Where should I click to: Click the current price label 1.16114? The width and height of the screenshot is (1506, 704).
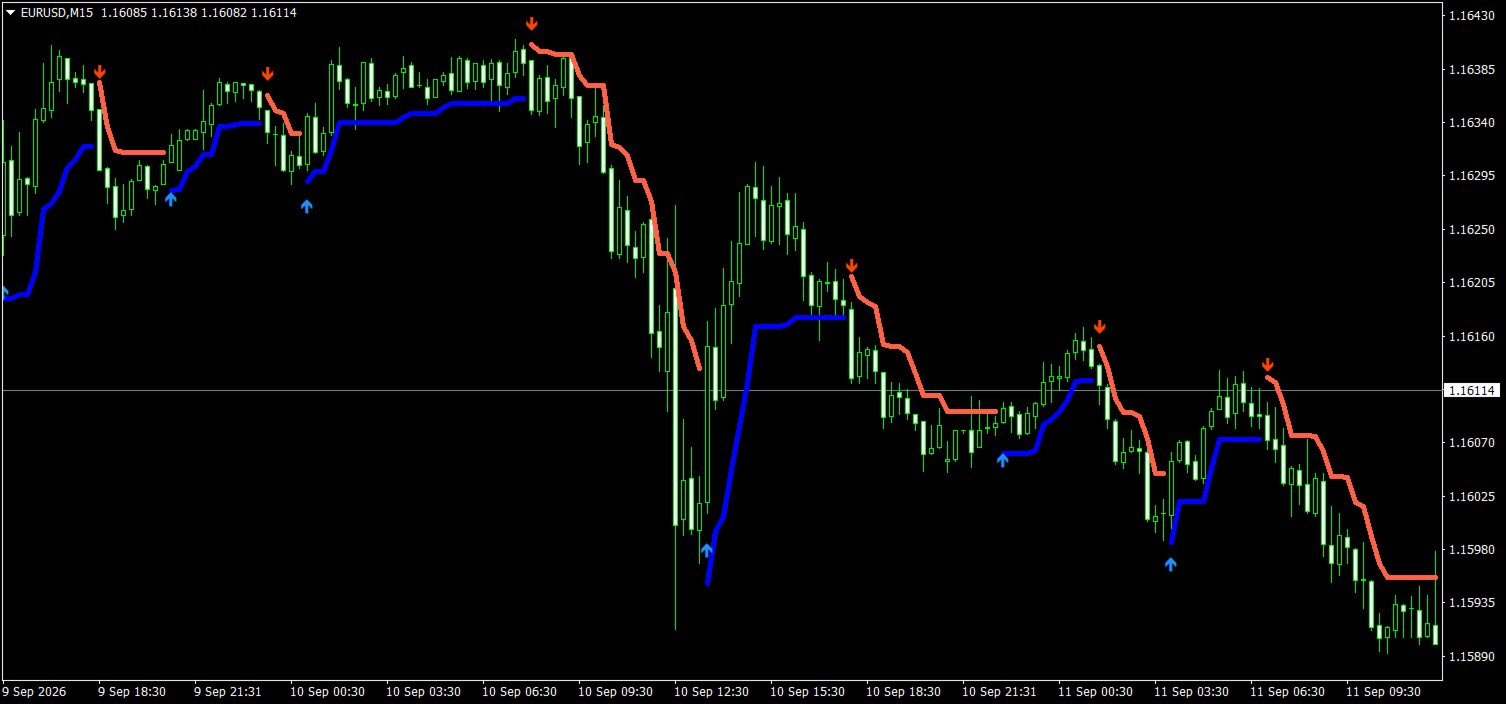pyautogui.click(x=1470, y=390)
